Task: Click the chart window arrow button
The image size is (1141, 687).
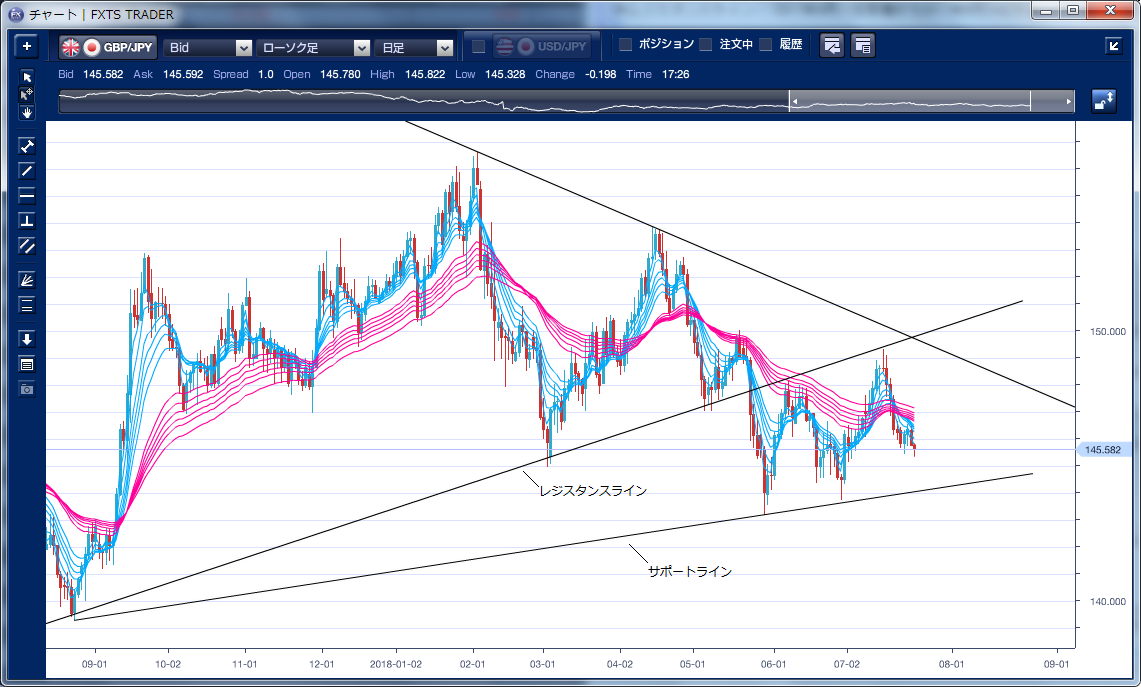Action: click(x=832, y=46)
